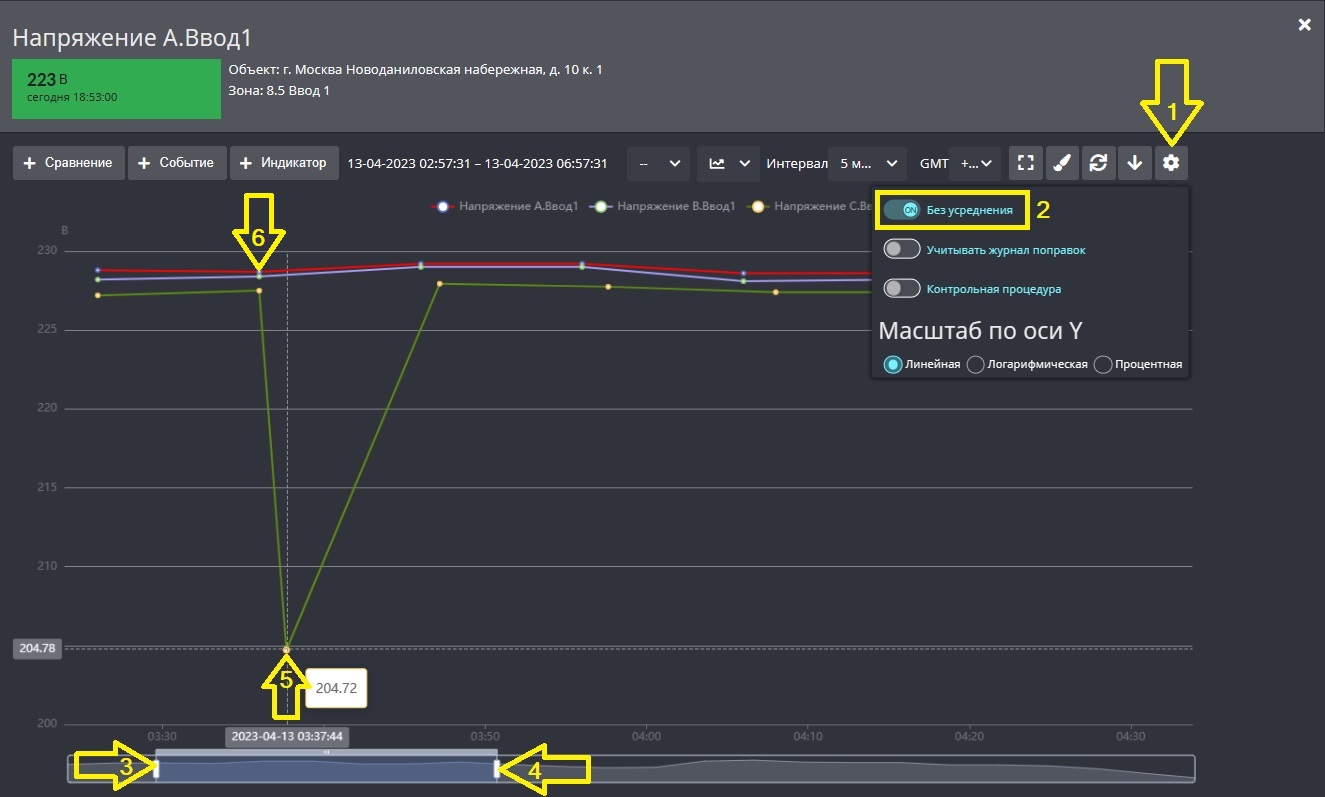Toggle the "Без усреднения" switch
The height and width of the screenshot is (797, 1325).
(902, 210)
